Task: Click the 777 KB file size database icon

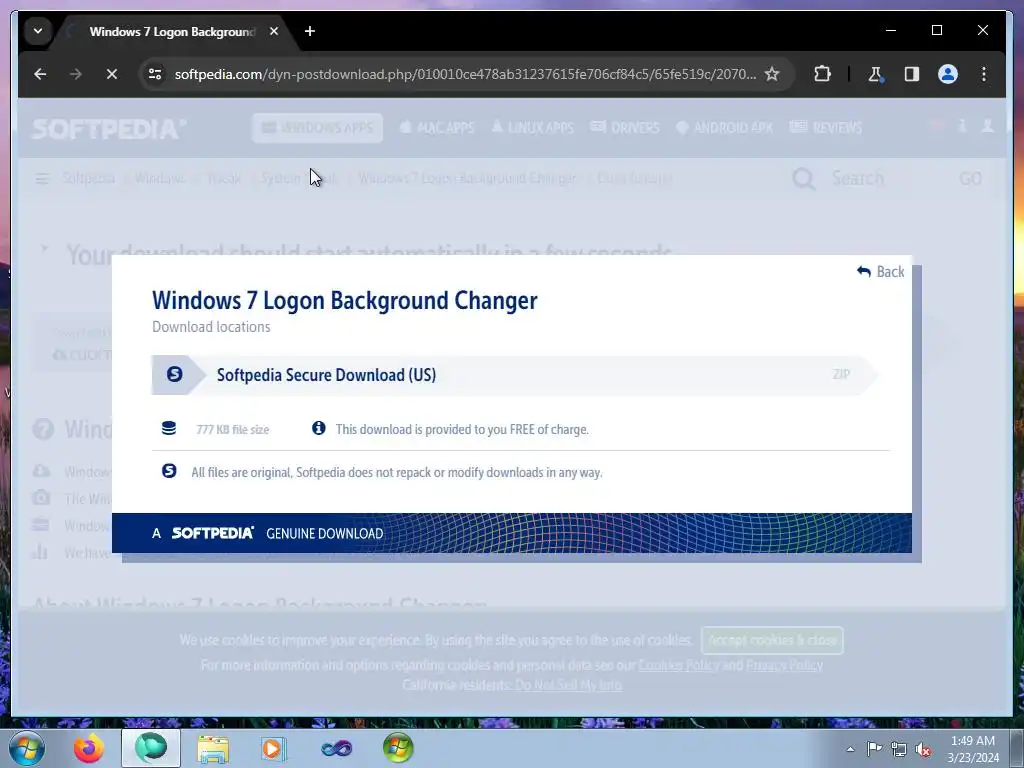Action: pyautogui.click(x=168, y=428)
